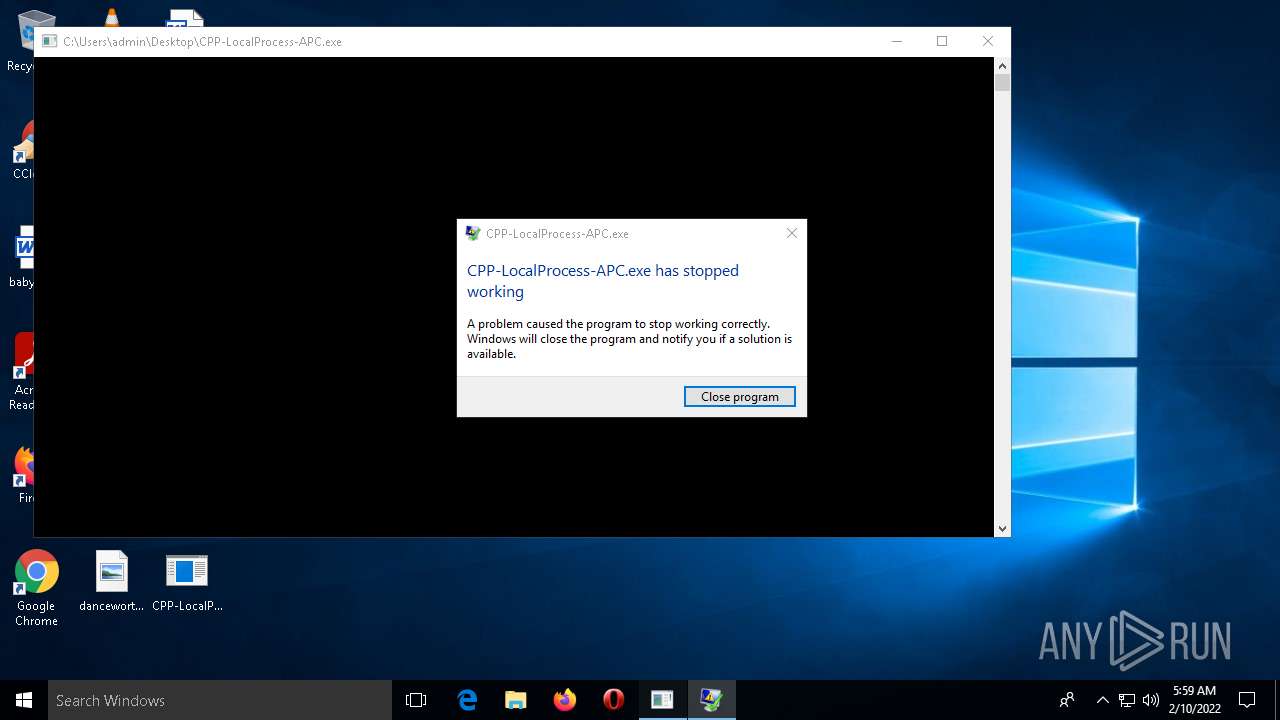Select the Word document desktop icon
1280x720 pixels.
[x=22, y=257]
